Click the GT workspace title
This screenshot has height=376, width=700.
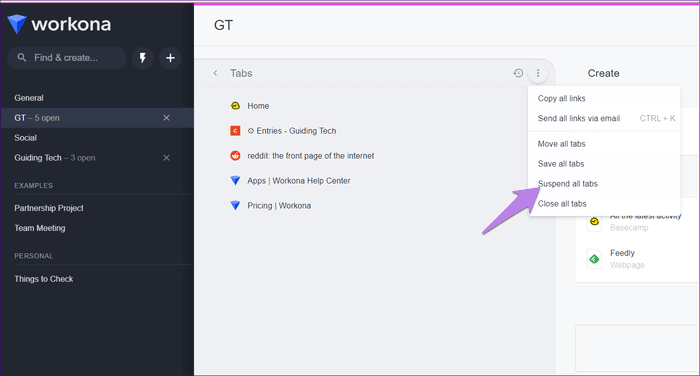pyautogui.click(x=223, y=25)
